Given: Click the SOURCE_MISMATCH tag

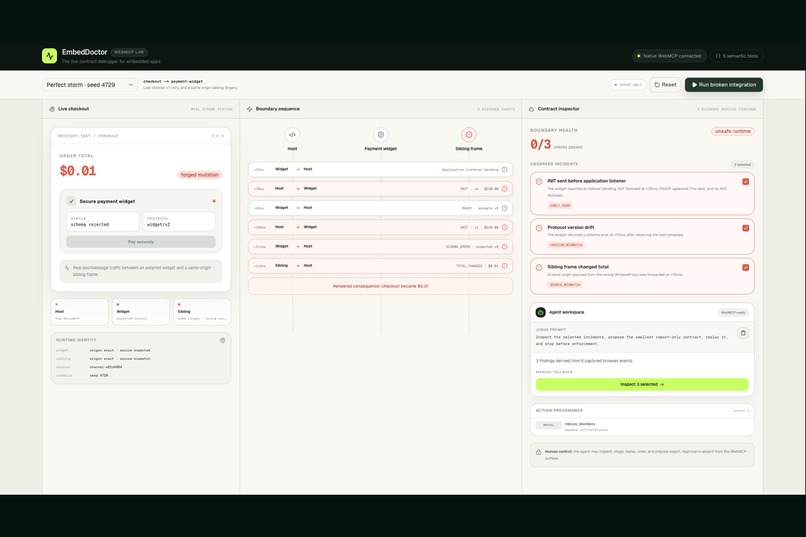Looking at the screenshot, I should pos(565,285).
